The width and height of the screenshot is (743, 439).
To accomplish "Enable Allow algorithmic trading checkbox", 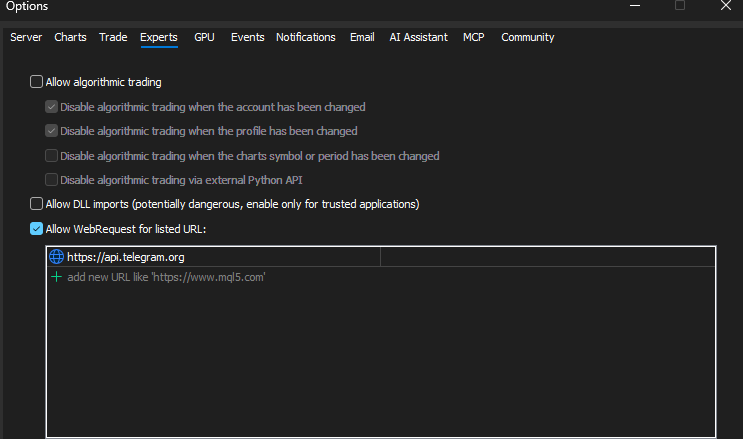I will (36, 82).
